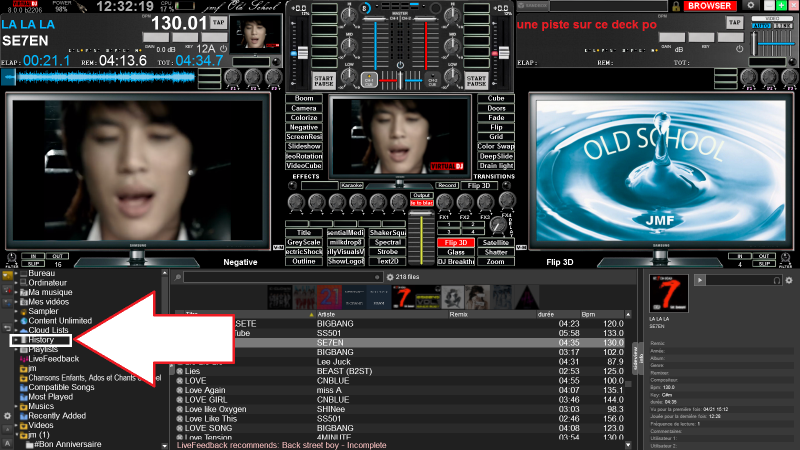
Task: Click the Recently Added folder icon
Action: coord(23,416)
